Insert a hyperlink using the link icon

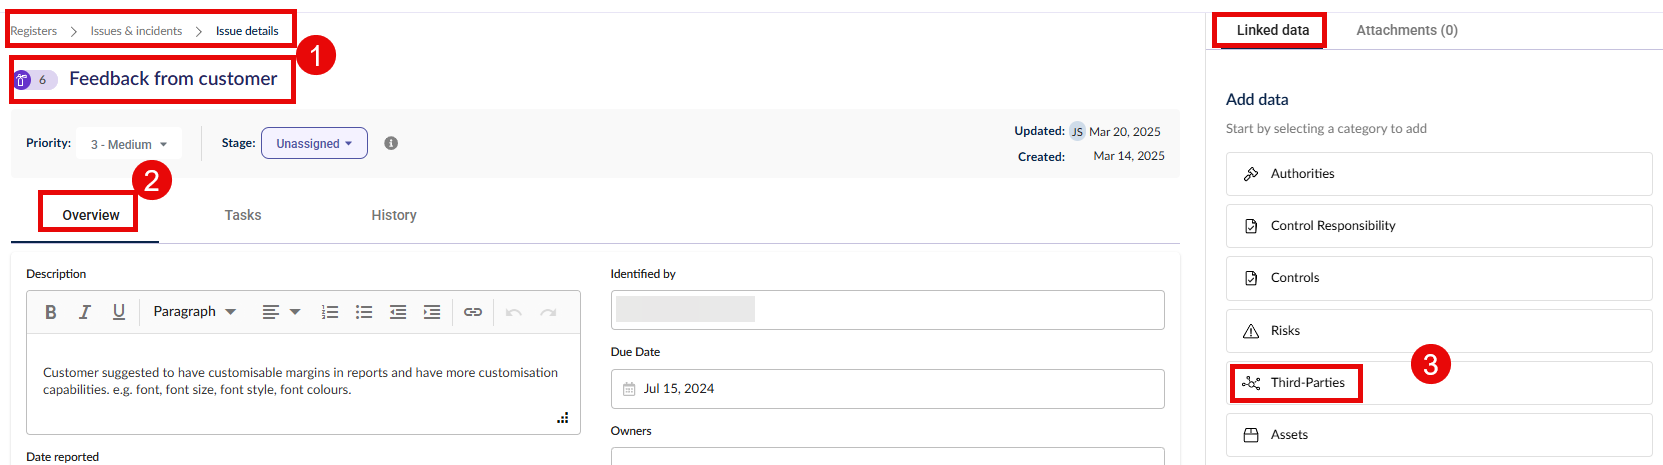tap(473, 312)
